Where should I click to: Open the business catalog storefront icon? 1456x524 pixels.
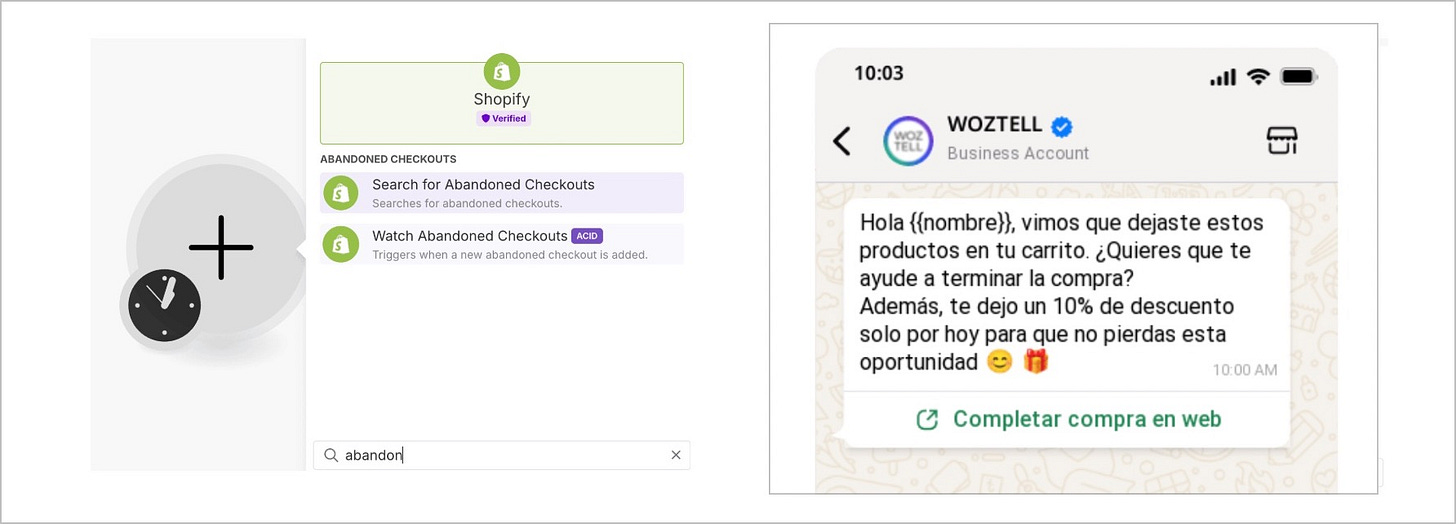1282,141
